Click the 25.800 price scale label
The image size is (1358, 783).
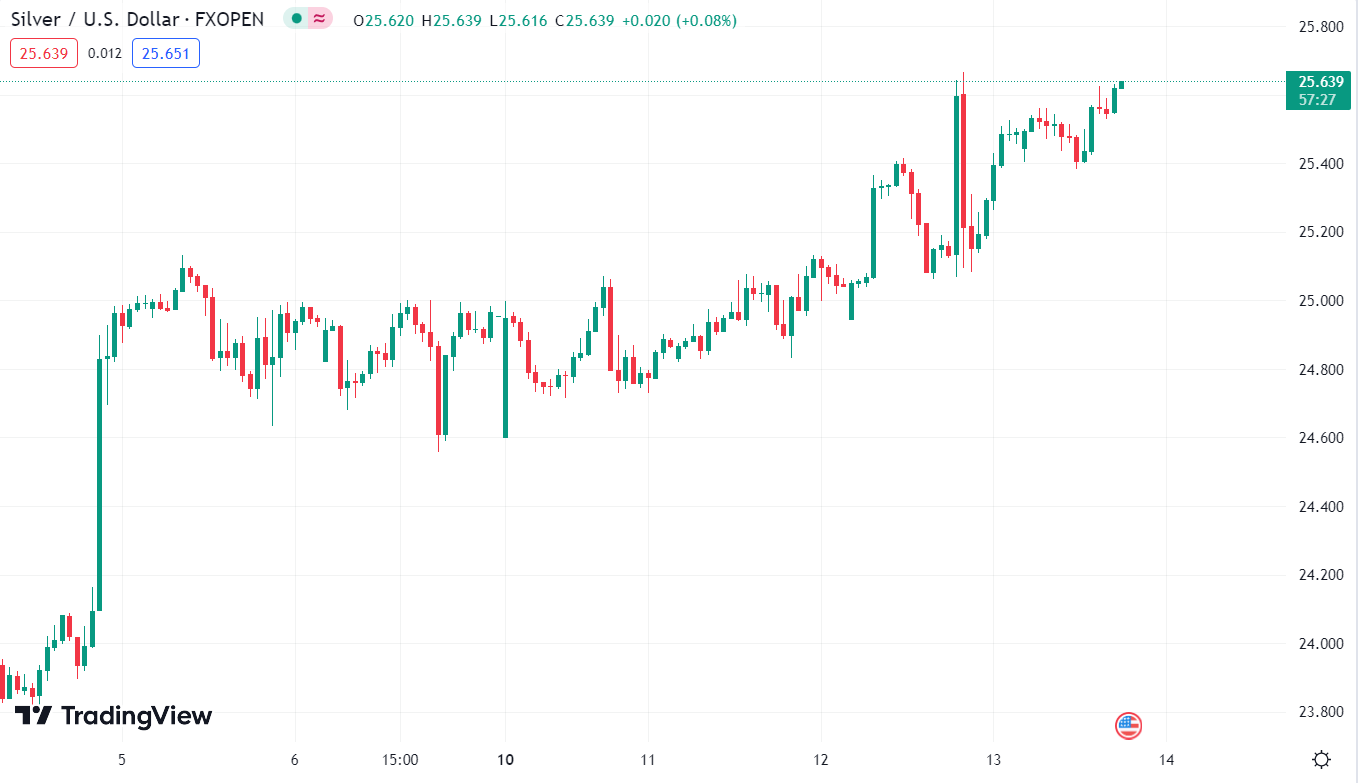click(1320, 26)
